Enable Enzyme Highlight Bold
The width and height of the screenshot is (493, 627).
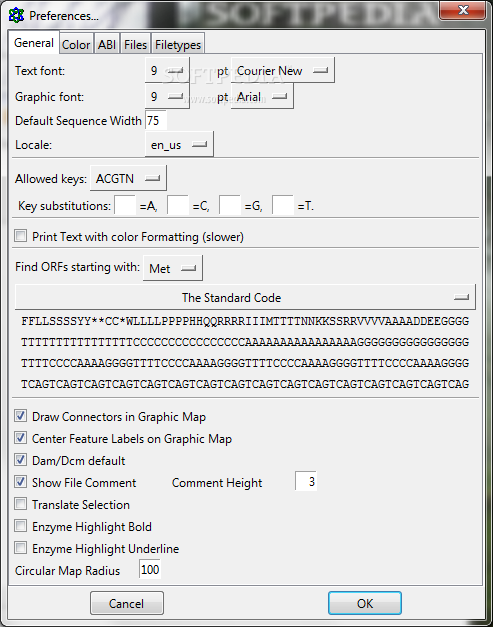(x=20, y=526)
